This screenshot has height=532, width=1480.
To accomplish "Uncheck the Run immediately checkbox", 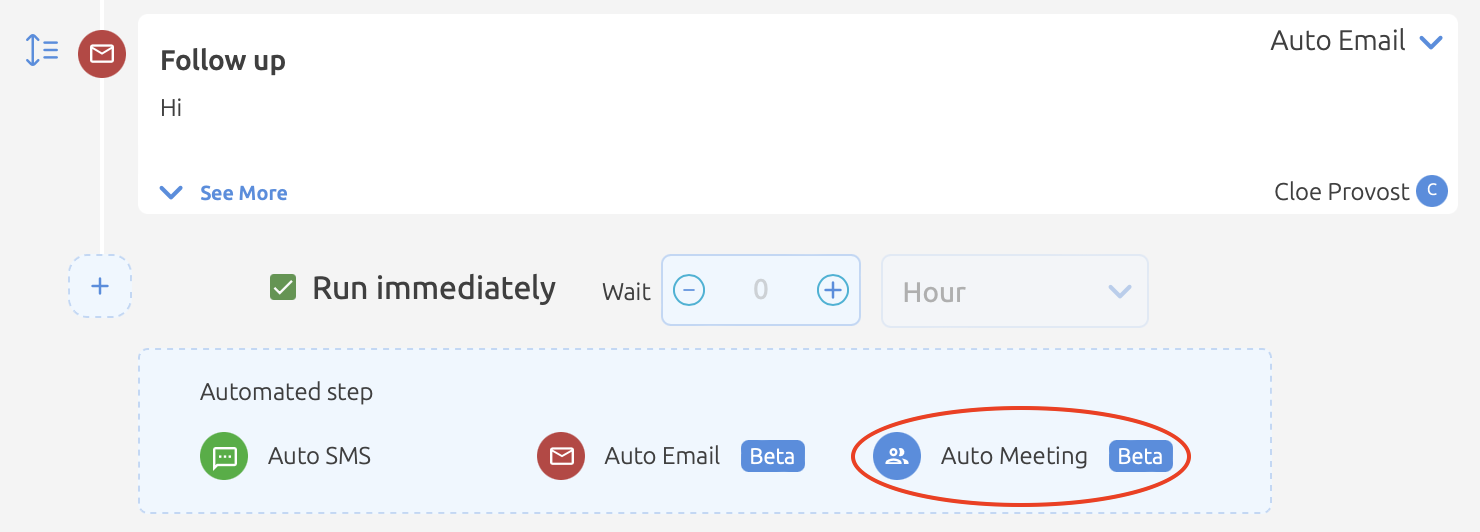I will pyautogui.click(x=283, y=288).
